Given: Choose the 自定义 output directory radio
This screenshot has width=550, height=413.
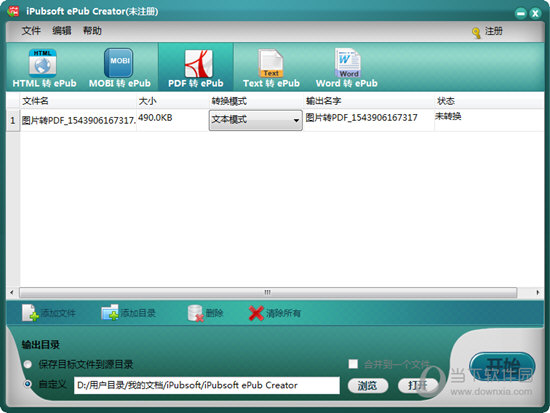Looking at the screenshot, I should [28, 384].
